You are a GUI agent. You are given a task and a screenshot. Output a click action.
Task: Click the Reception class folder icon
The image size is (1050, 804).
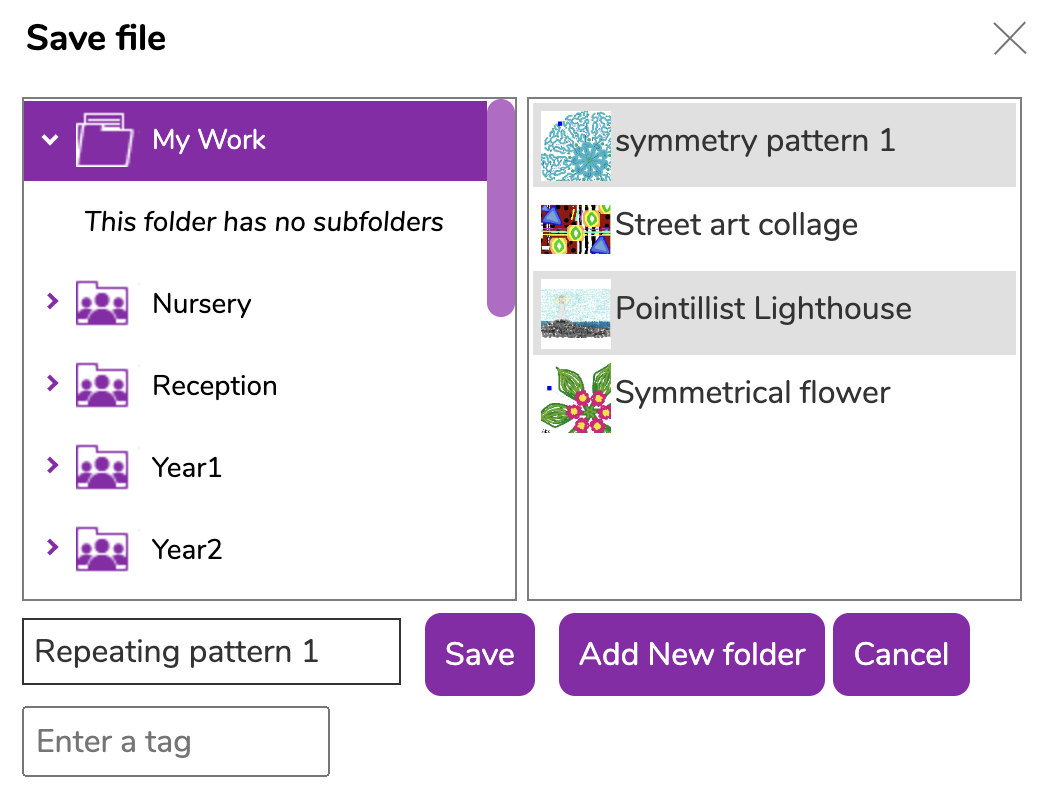[x=102, y=385]
